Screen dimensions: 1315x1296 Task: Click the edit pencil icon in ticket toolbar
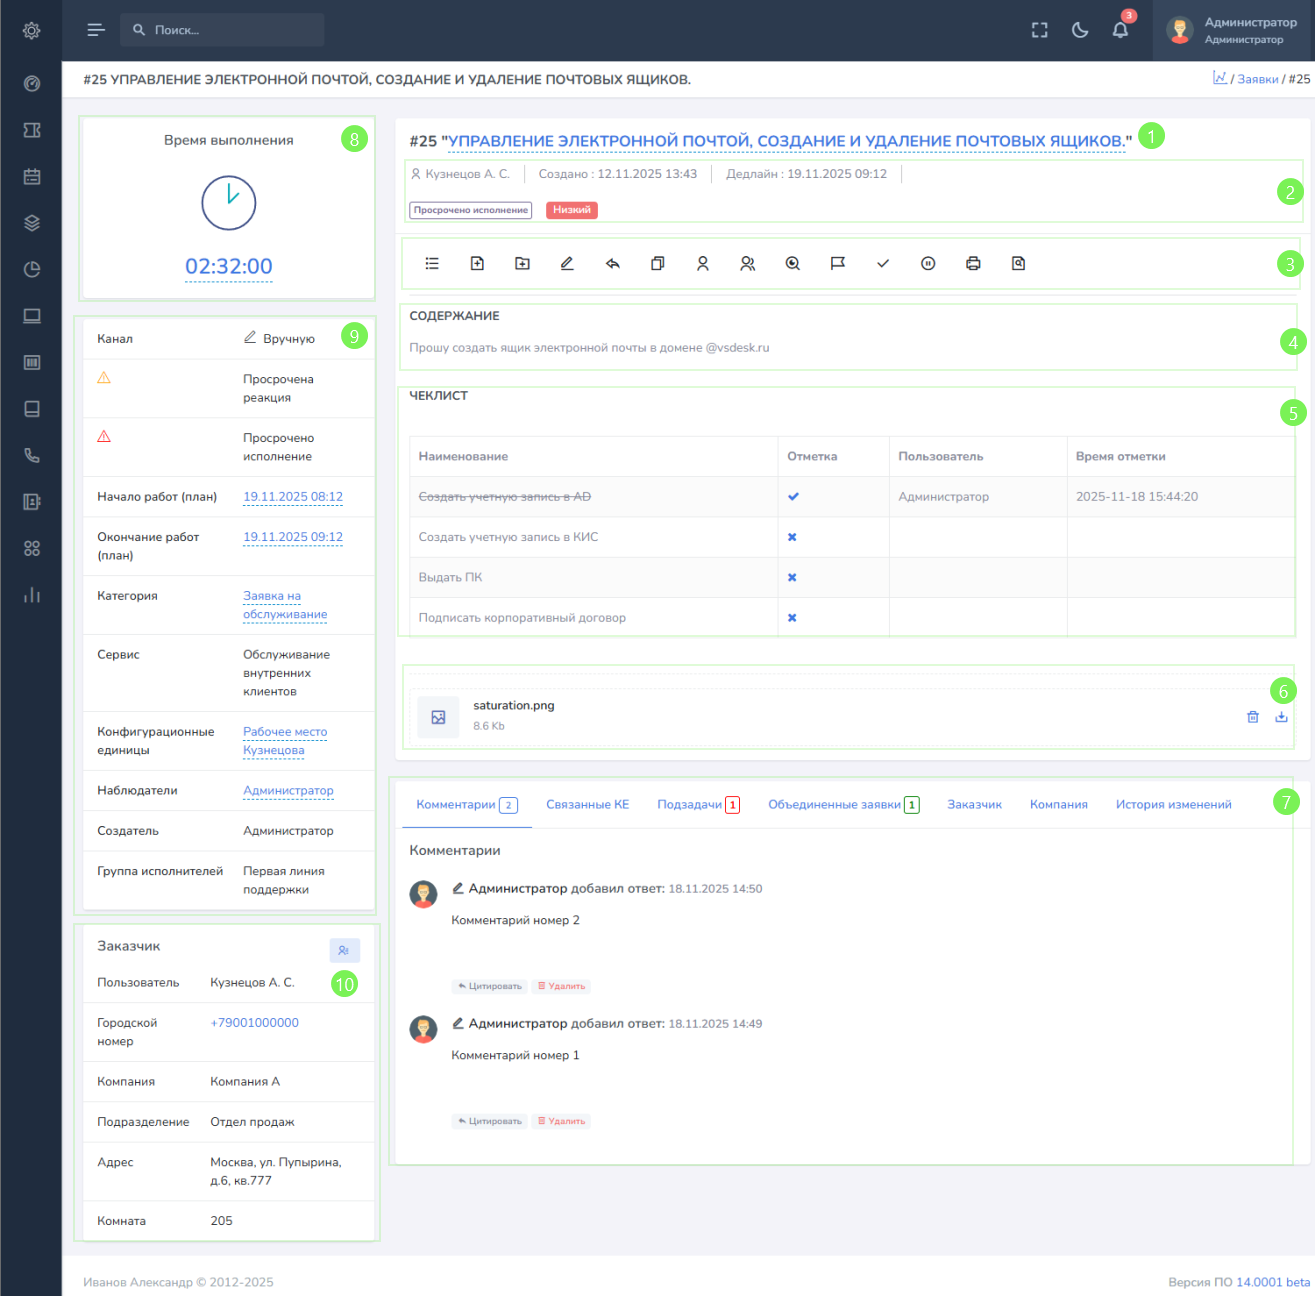tap(567, 264)
